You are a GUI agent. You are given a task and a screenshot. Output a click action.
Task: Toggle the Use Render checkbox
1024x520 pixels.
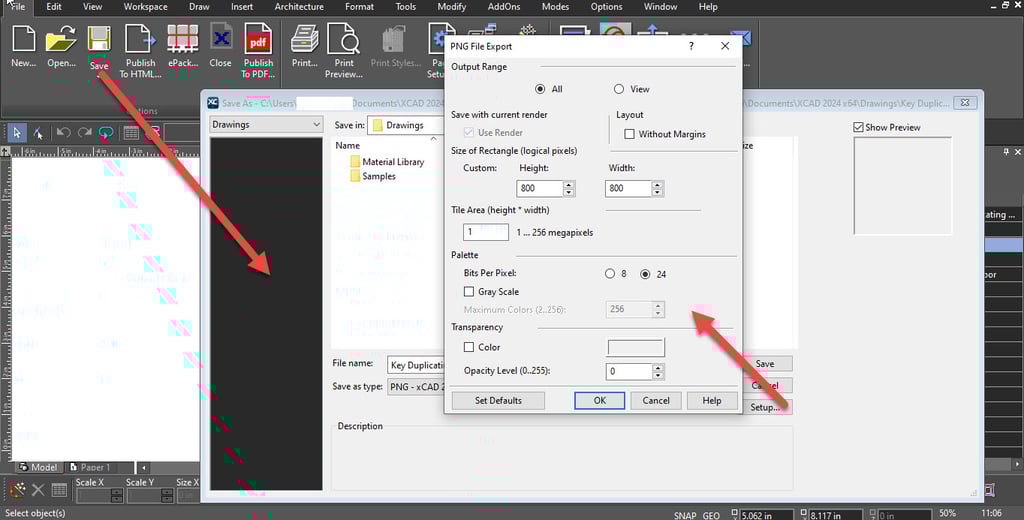pyautogui.click(x=468, y=133)
